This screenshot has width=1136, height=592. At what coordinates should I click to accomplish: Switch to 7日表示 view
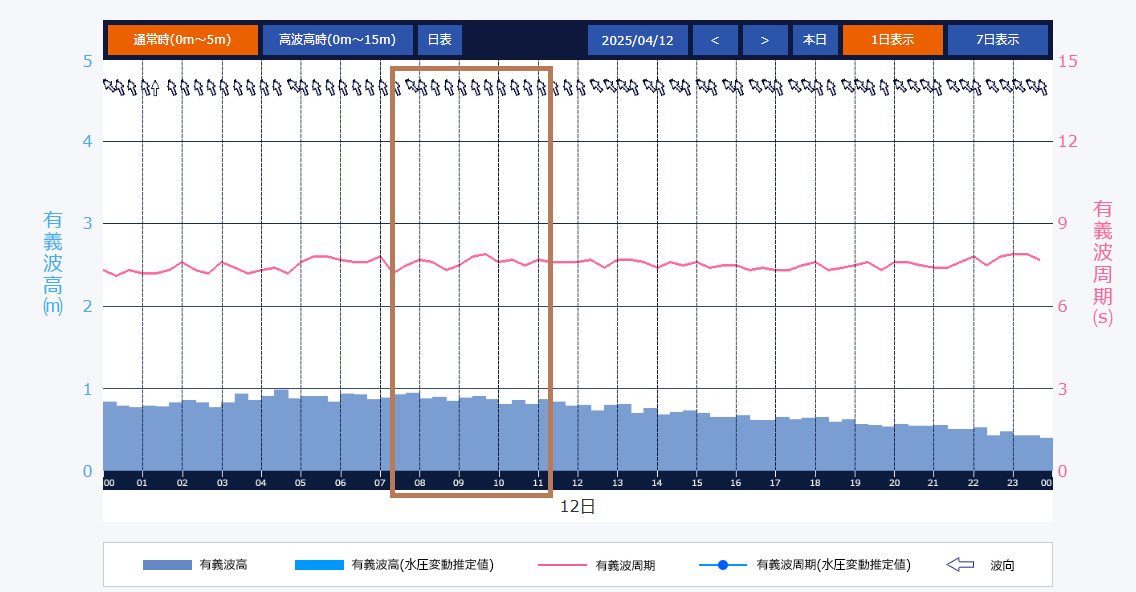(x=997, y=40)
